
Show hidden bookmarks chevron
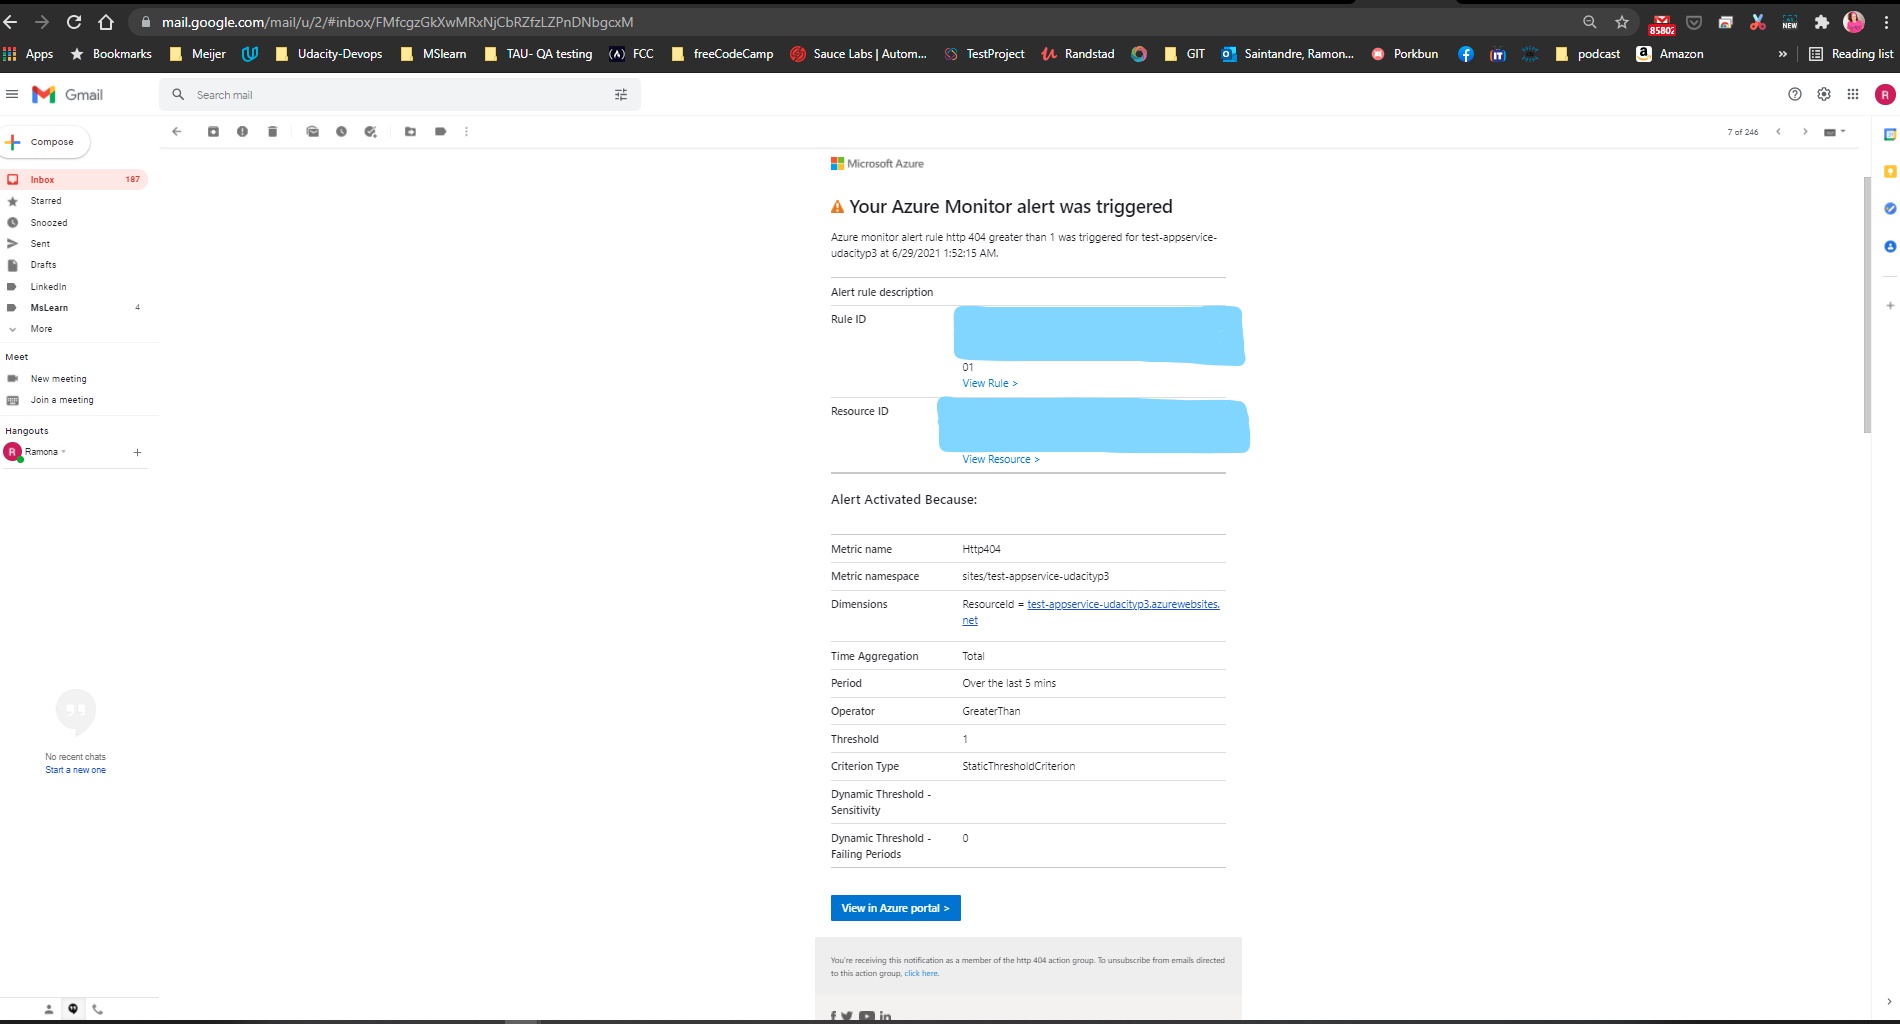1782,54
